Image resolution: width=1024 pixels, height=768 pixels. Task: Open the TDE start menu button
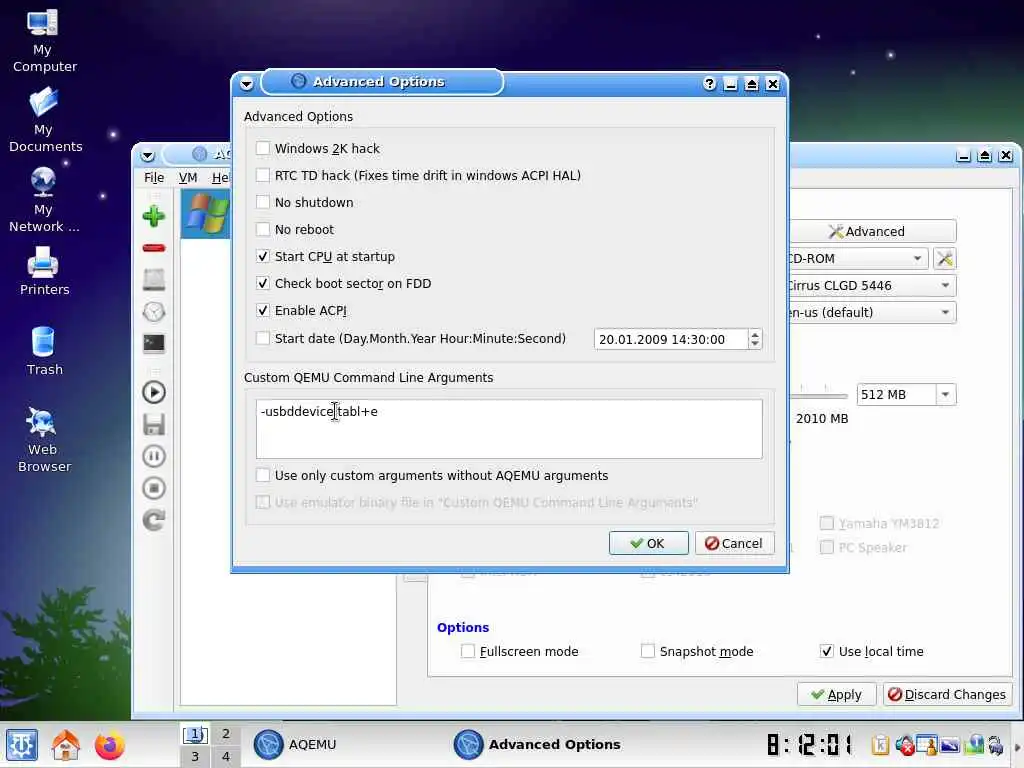(x=22, y=744)
